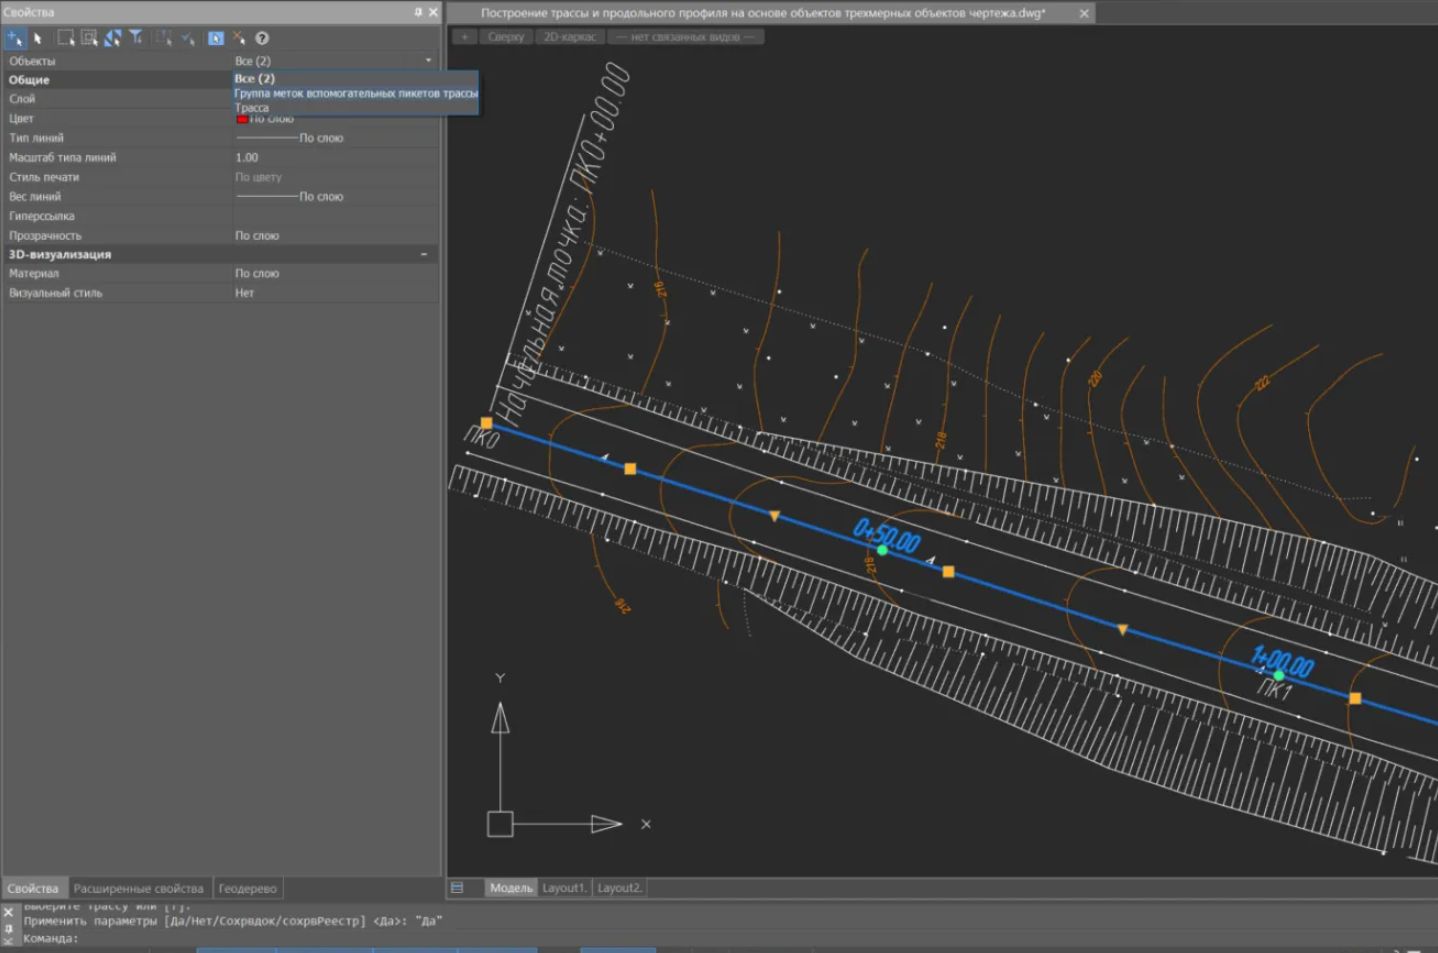The image size is (1438, 953).
Task: Select the plain arrow pointer tool
Action: (x=38, y=38)
